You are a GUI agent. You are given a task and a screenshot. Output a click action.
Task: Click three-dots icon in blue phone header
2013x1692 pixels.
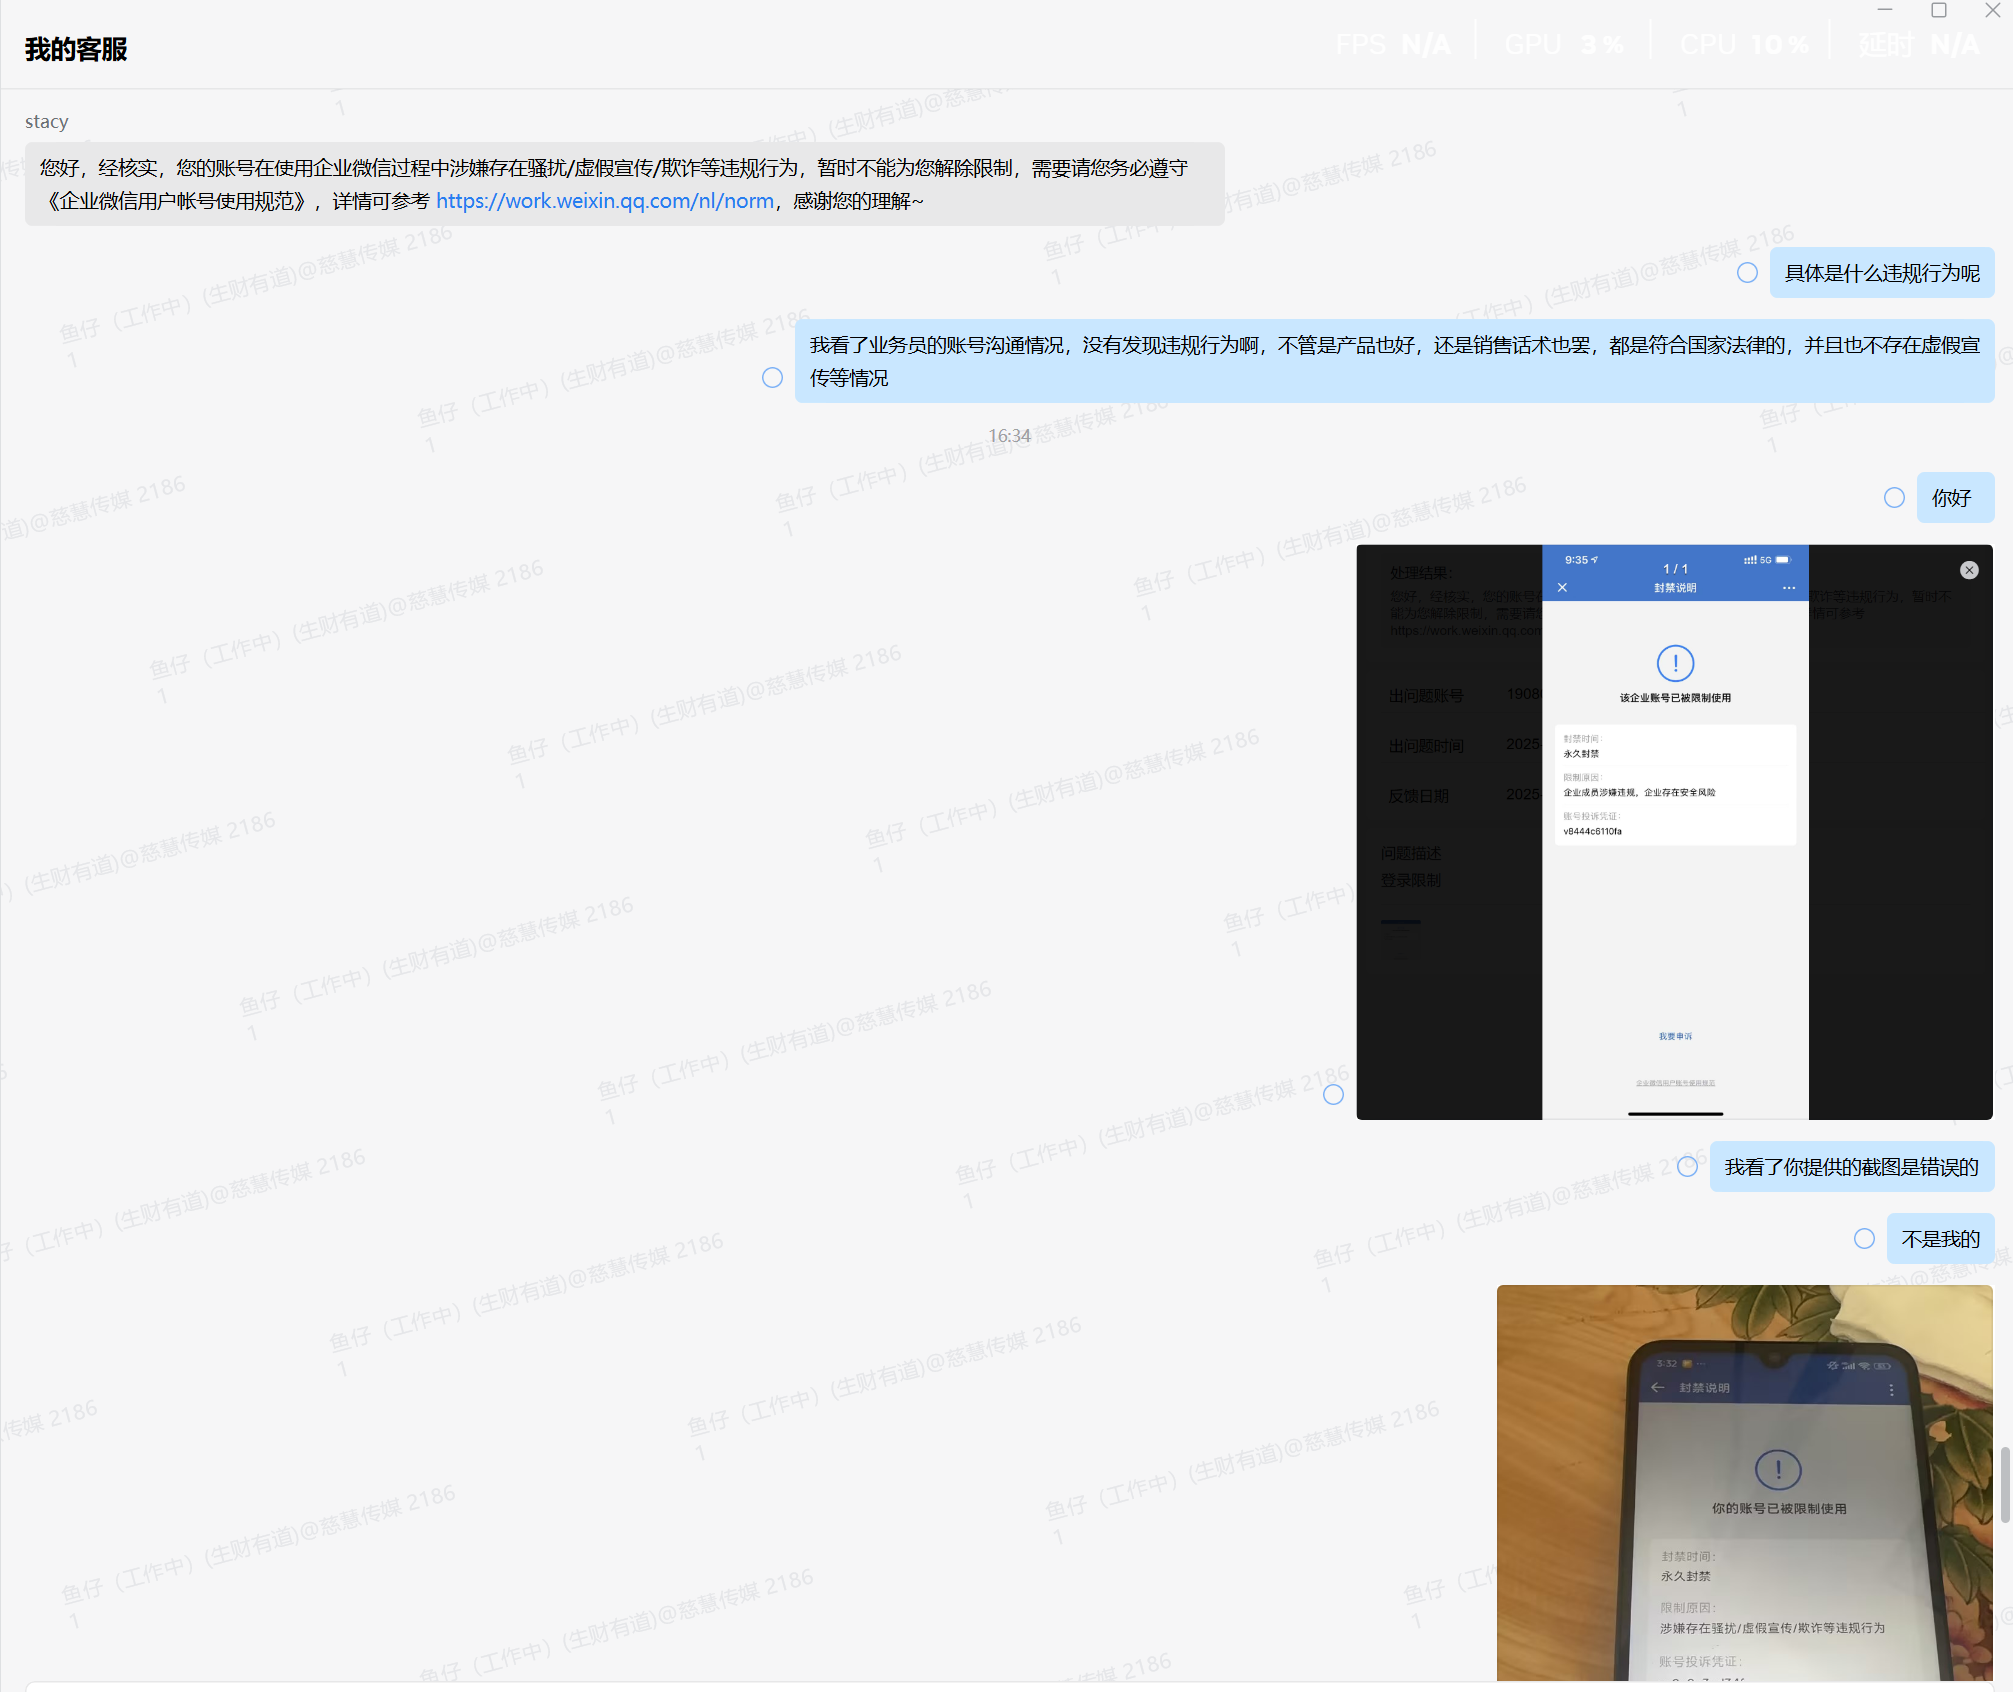pos(1788,588)
